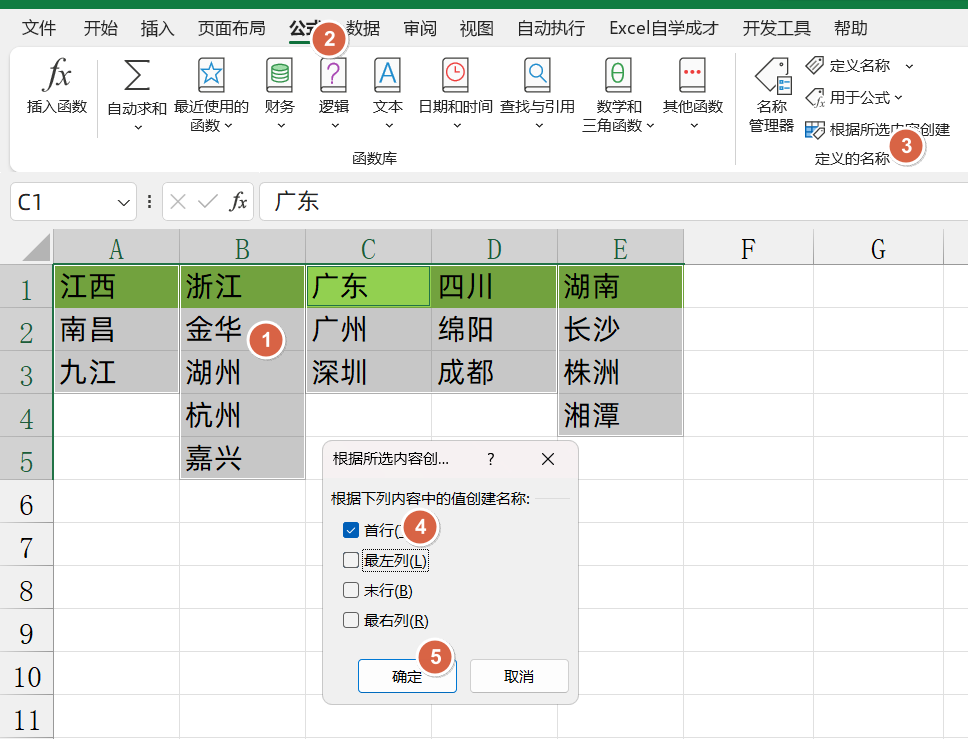The height and width of the screenshot is (739, 968).
Task: Click the Insert Function fx icon
Action: (57, 75)
